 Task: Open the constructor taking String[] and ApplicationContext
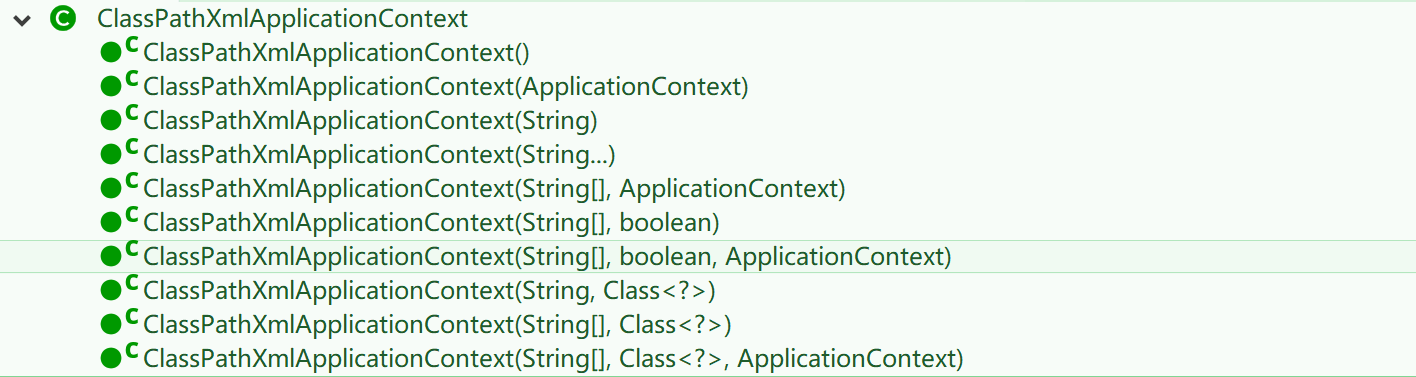pyautogui.click(x=495, y=189)
